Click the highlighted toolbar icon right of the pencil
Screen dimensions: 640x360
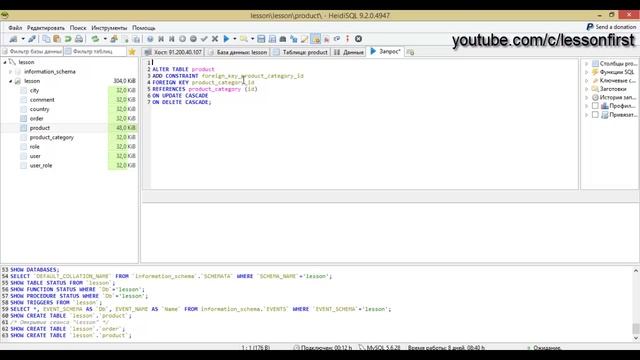pos(316,39)
